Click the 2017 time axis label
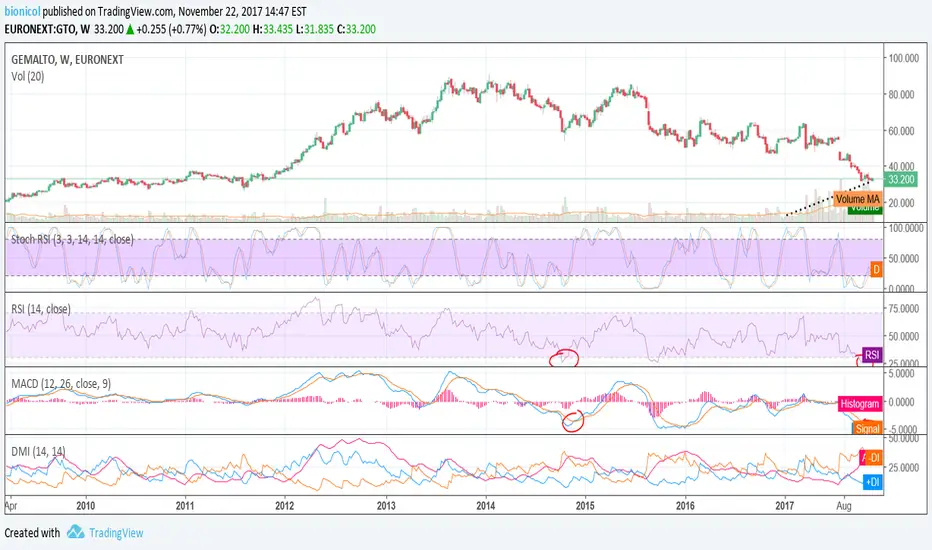Viewport: 932px width, 550px height. [785, 506]
